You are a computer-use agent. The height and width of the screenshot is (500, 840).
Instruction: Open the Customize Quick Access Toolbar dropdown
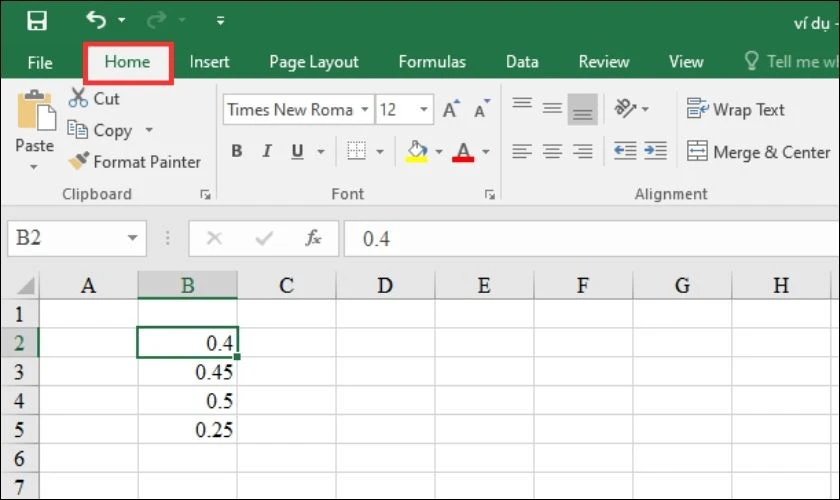pos(220,21)
